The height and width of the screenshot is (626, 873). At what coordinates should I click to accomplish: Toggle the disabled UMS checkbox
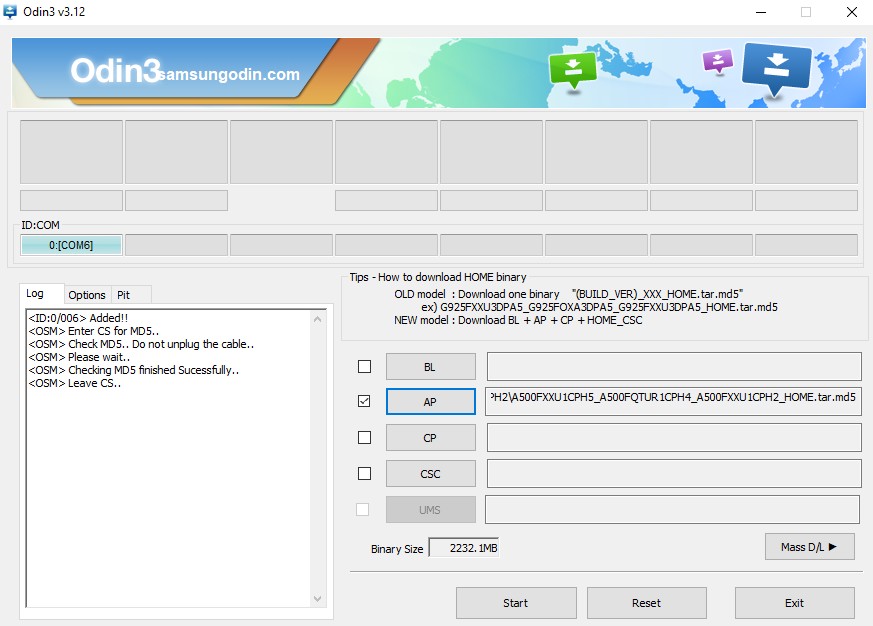click(x=362, y=509)
